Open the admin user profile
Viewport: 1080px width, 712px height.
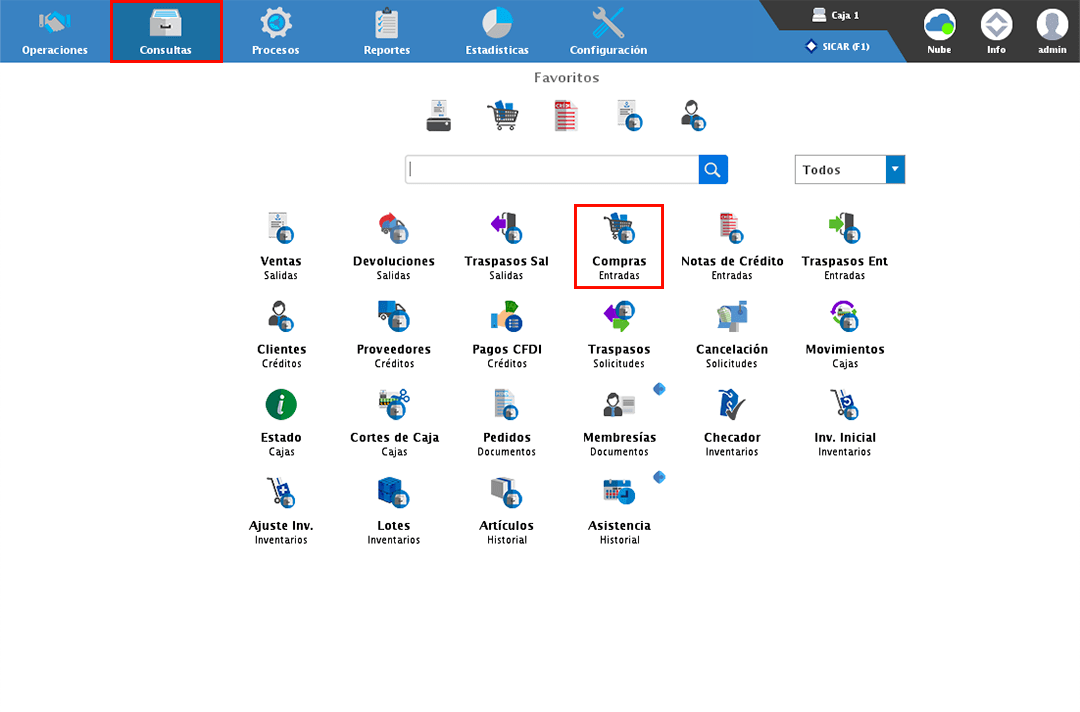tap(1051, 31)
